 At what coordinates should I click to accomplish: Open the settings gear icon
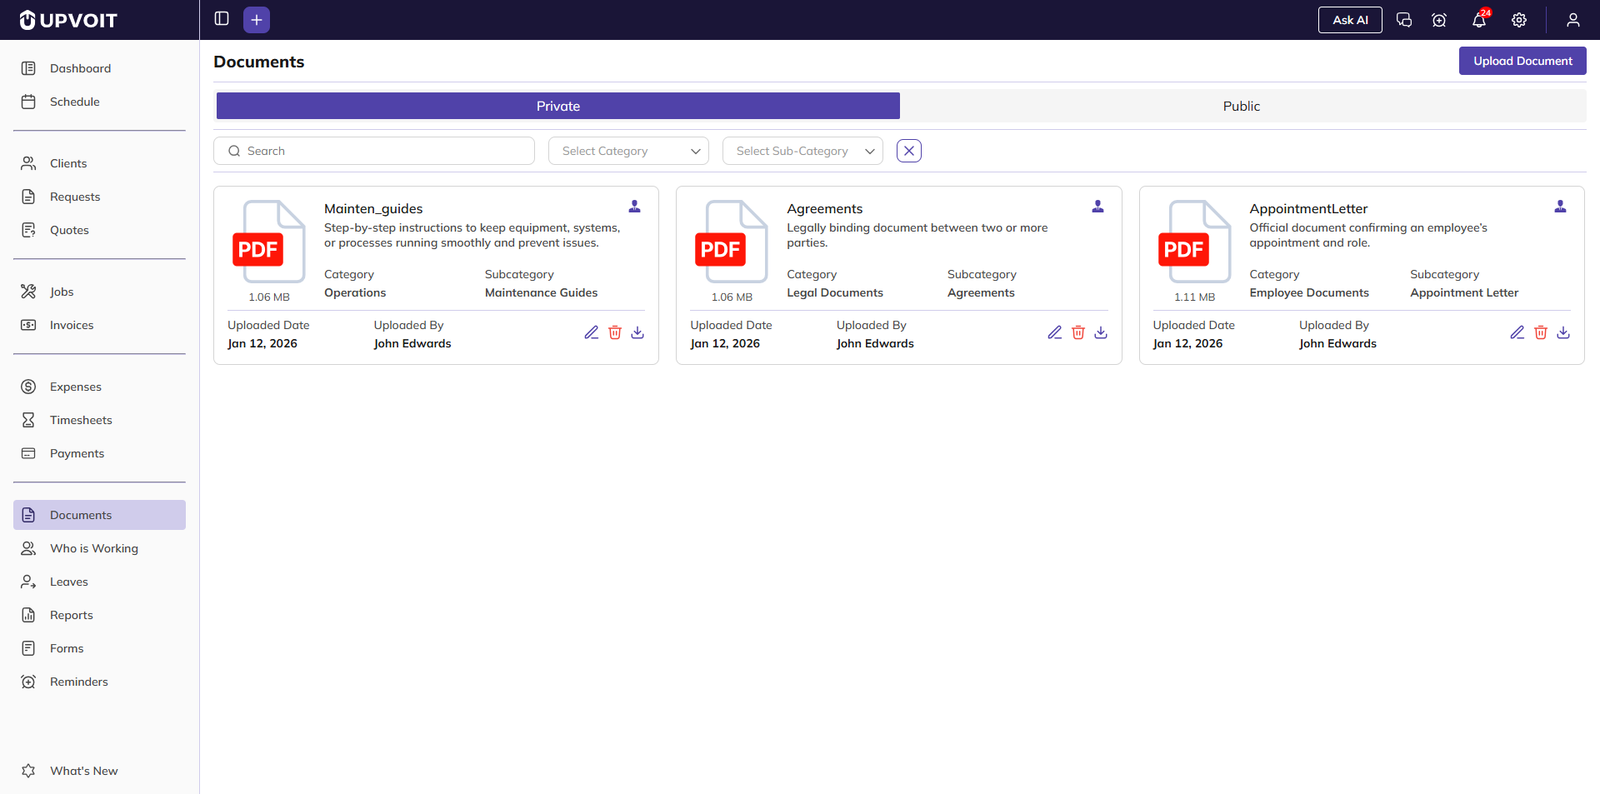point(1519,20)
